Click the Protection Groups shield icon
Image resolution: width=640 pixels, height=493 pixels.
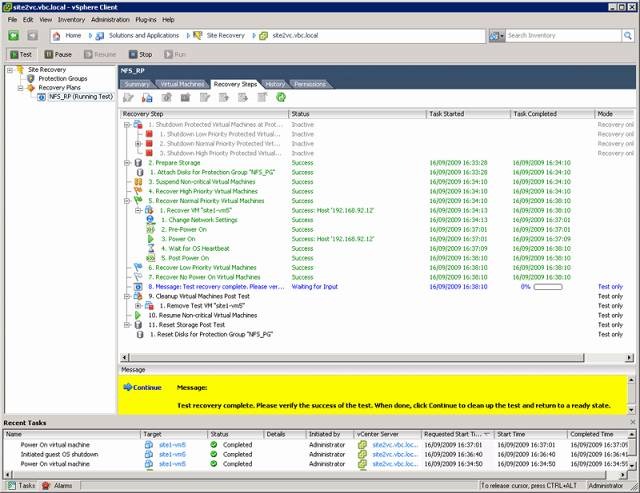pos(31,78)
